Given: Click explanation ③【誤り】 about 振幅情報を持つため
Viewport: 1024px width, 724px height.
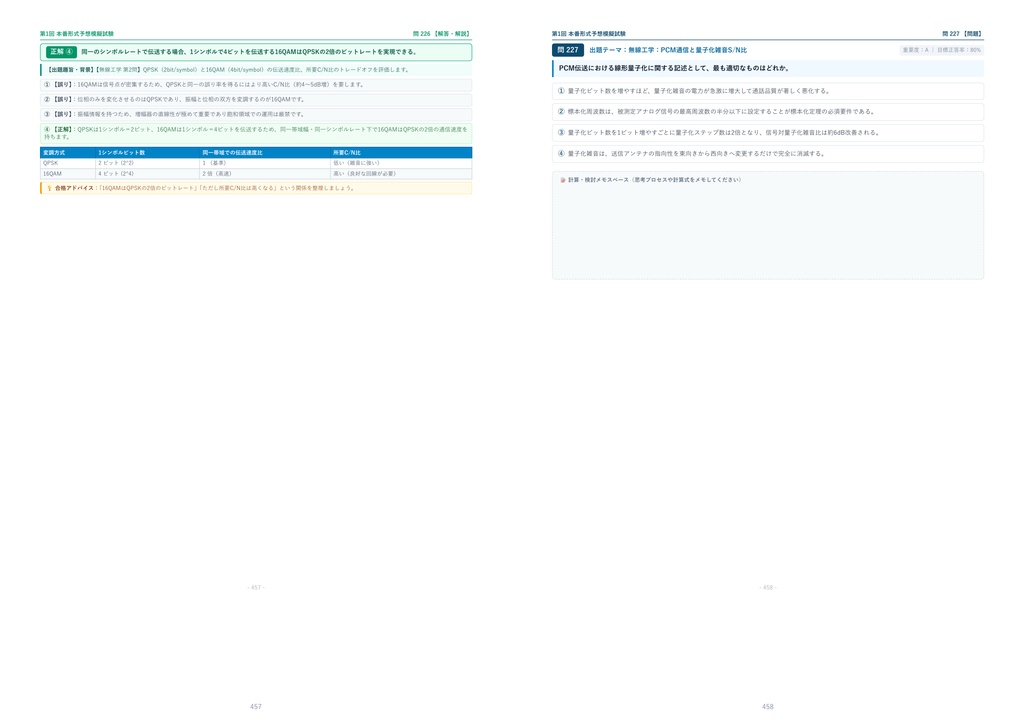Looking at the screenshot, I should click(256, 114).
